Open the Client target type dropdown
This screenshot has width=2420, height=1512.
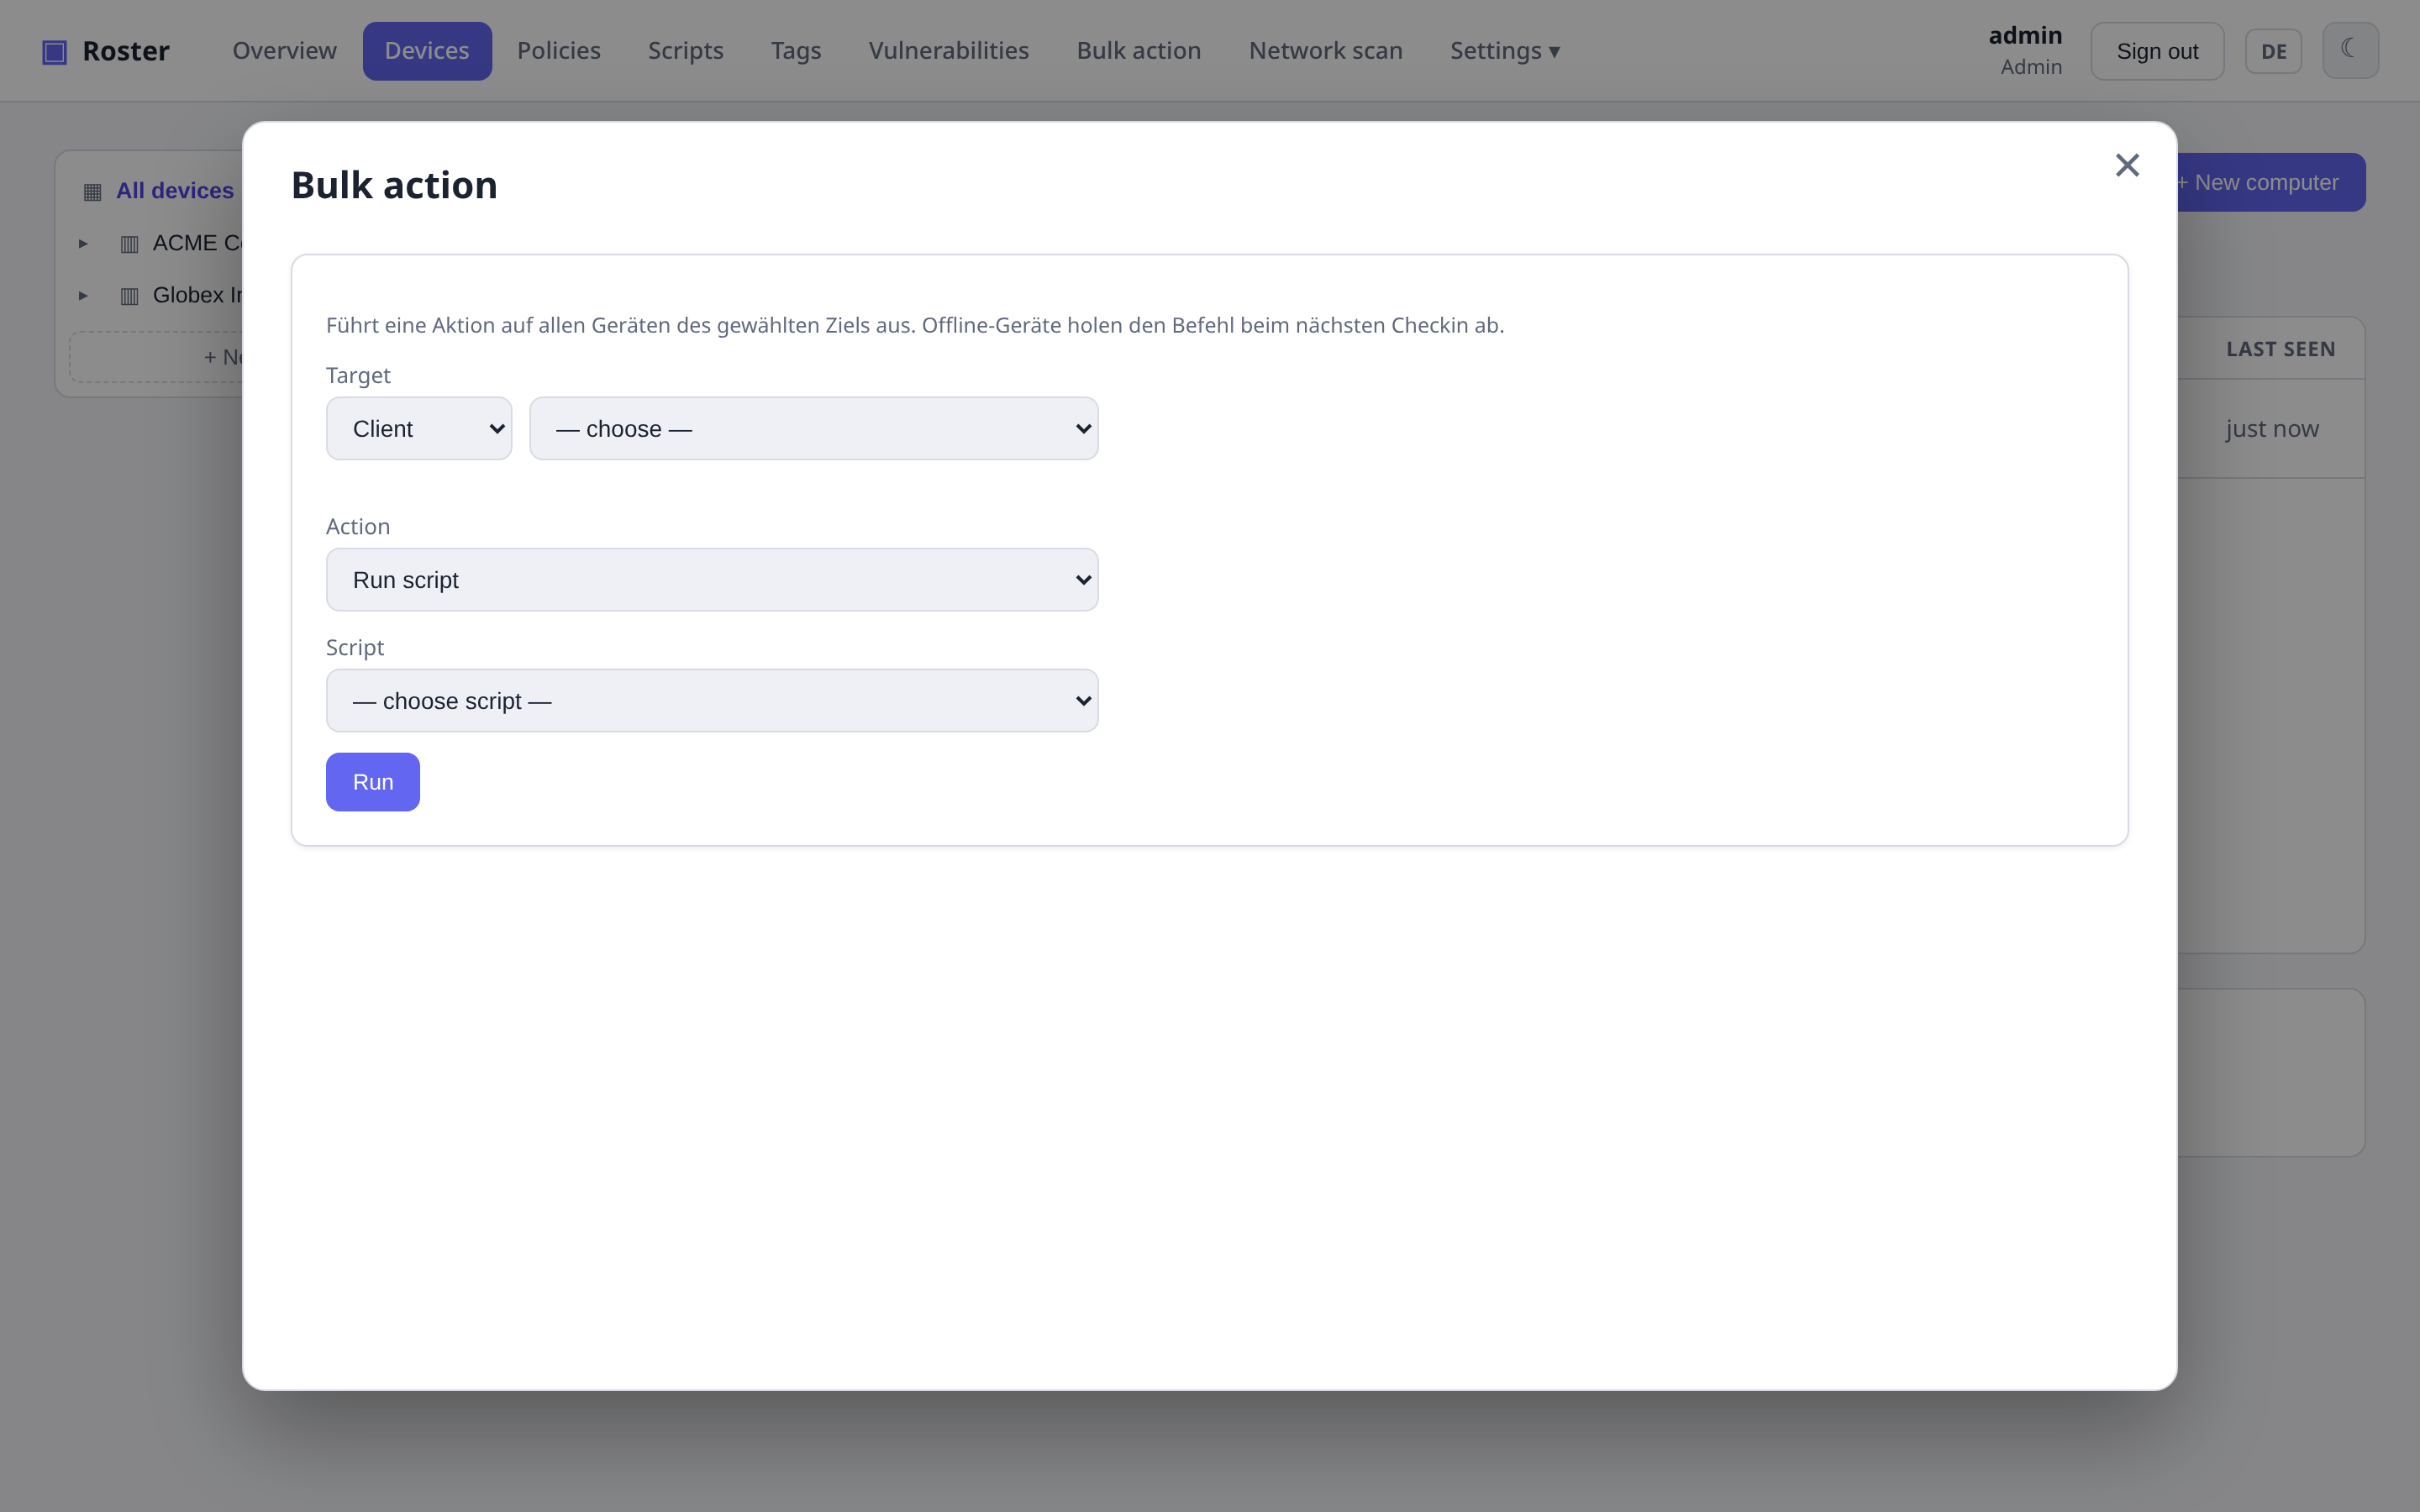[x=419, y=428]
